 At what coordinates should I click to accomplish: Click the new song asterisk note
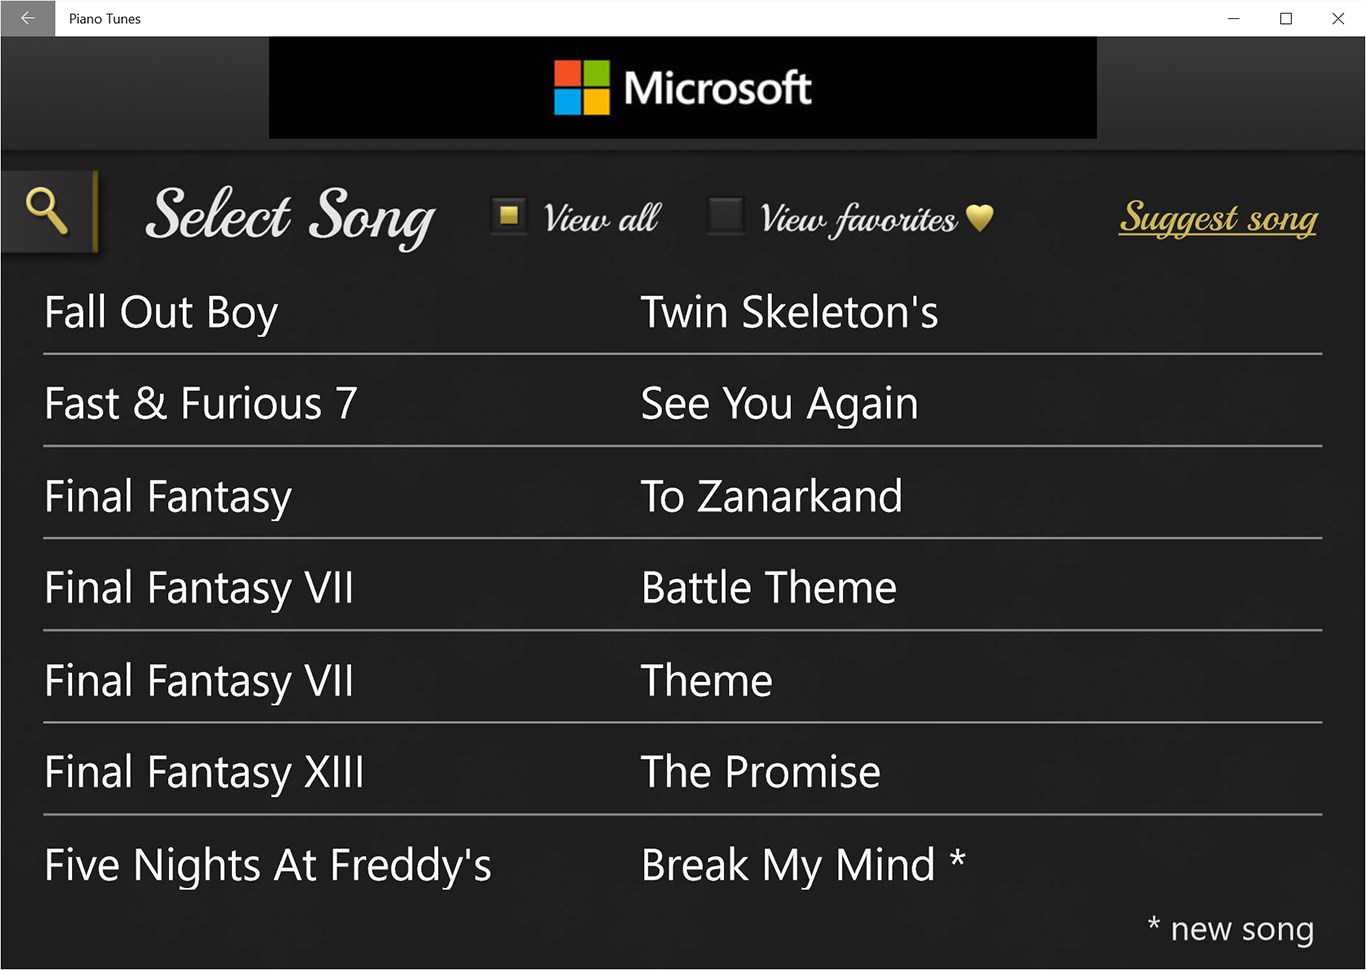1231,928
